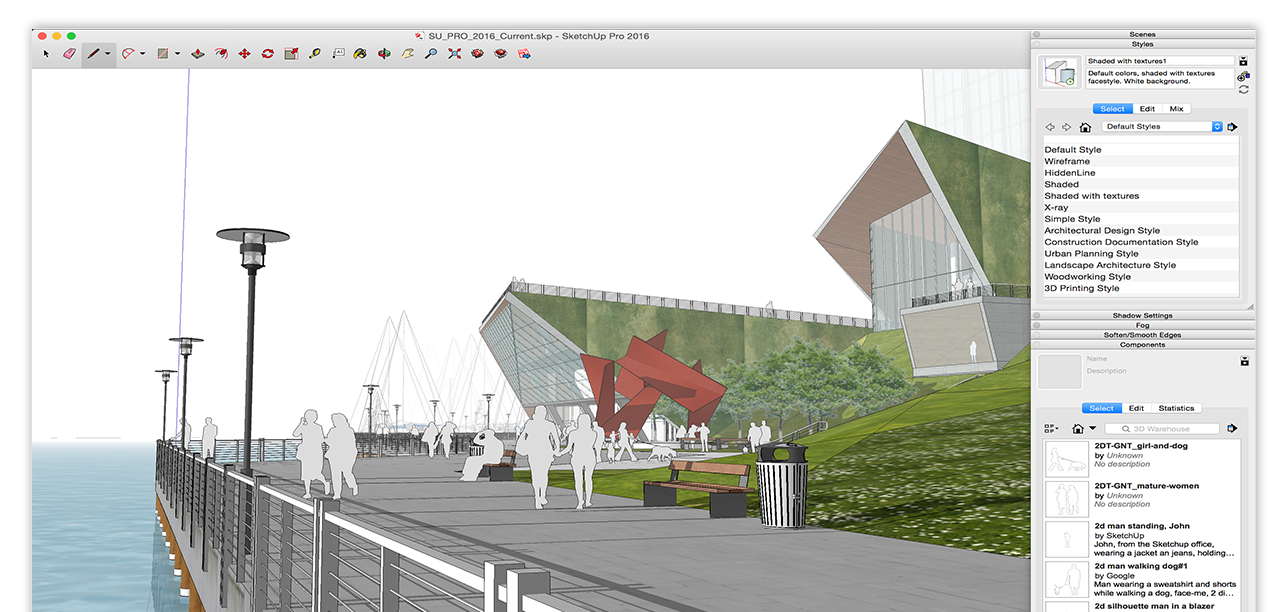Open the Styles Select tab
Image resolution: width=1280 pixels, height=612 pixels.
click(x=1113, y=109)
